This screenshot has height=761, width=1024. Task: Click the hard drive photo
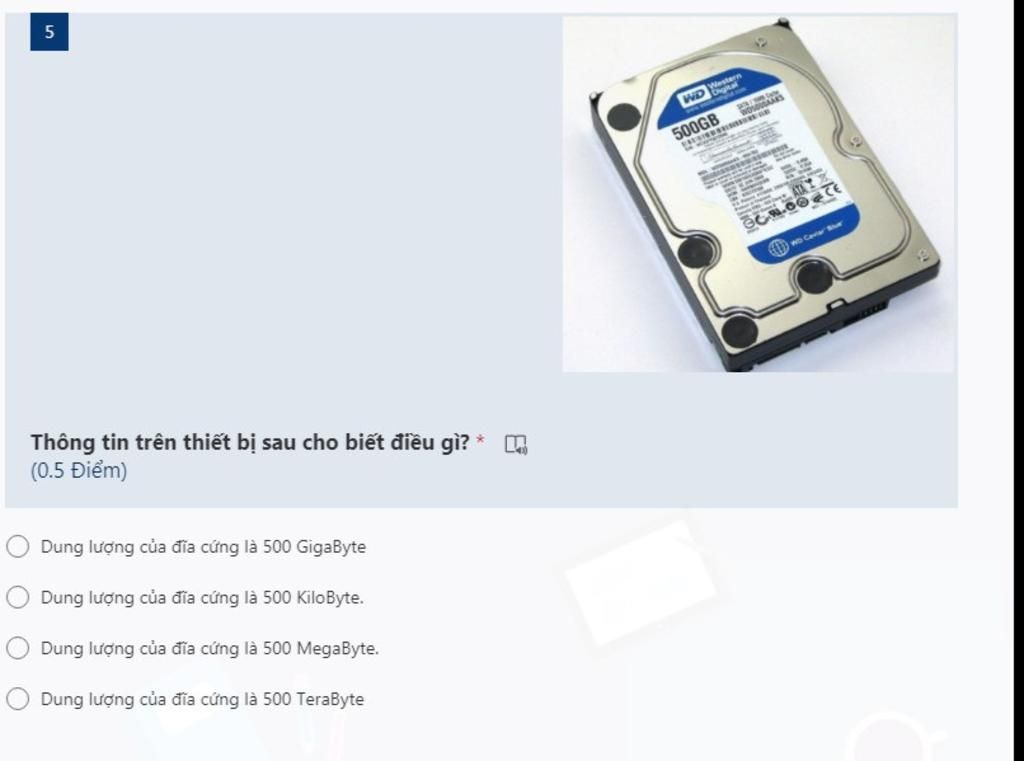[x=759, y=194]
